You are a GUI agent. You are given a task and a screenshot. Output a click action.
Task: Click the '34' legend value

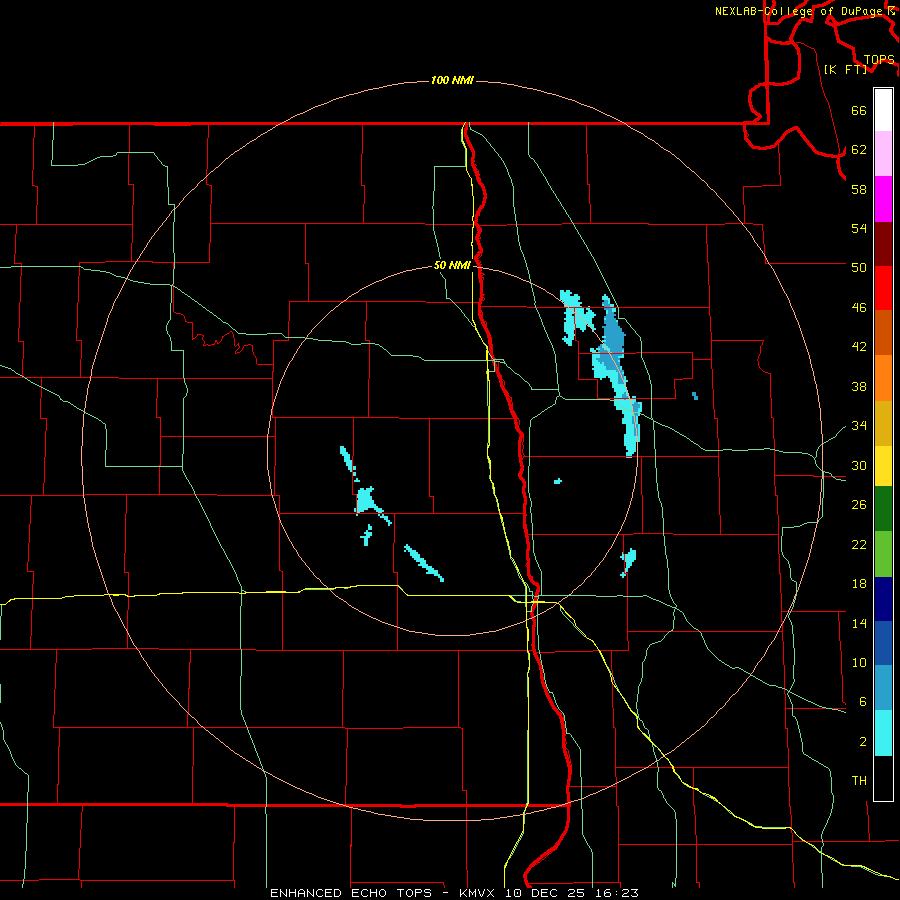coord(859,426)
